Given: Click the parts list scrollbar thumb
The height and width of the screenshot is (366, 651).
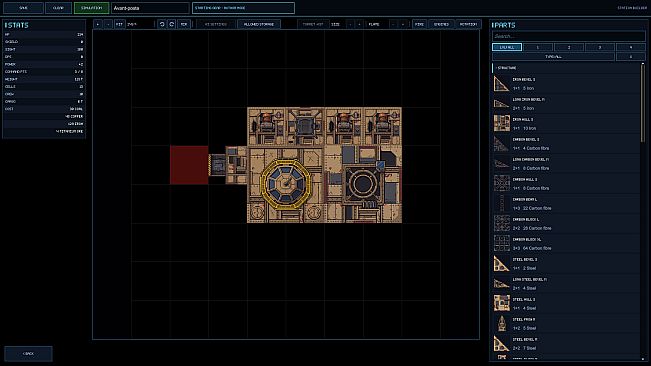Looking at the screenshot, I should coord(643,102).
